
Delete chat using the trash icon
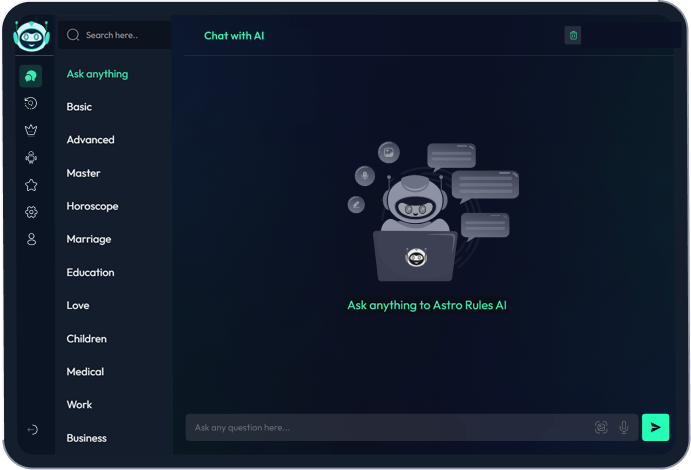[573, 35]
